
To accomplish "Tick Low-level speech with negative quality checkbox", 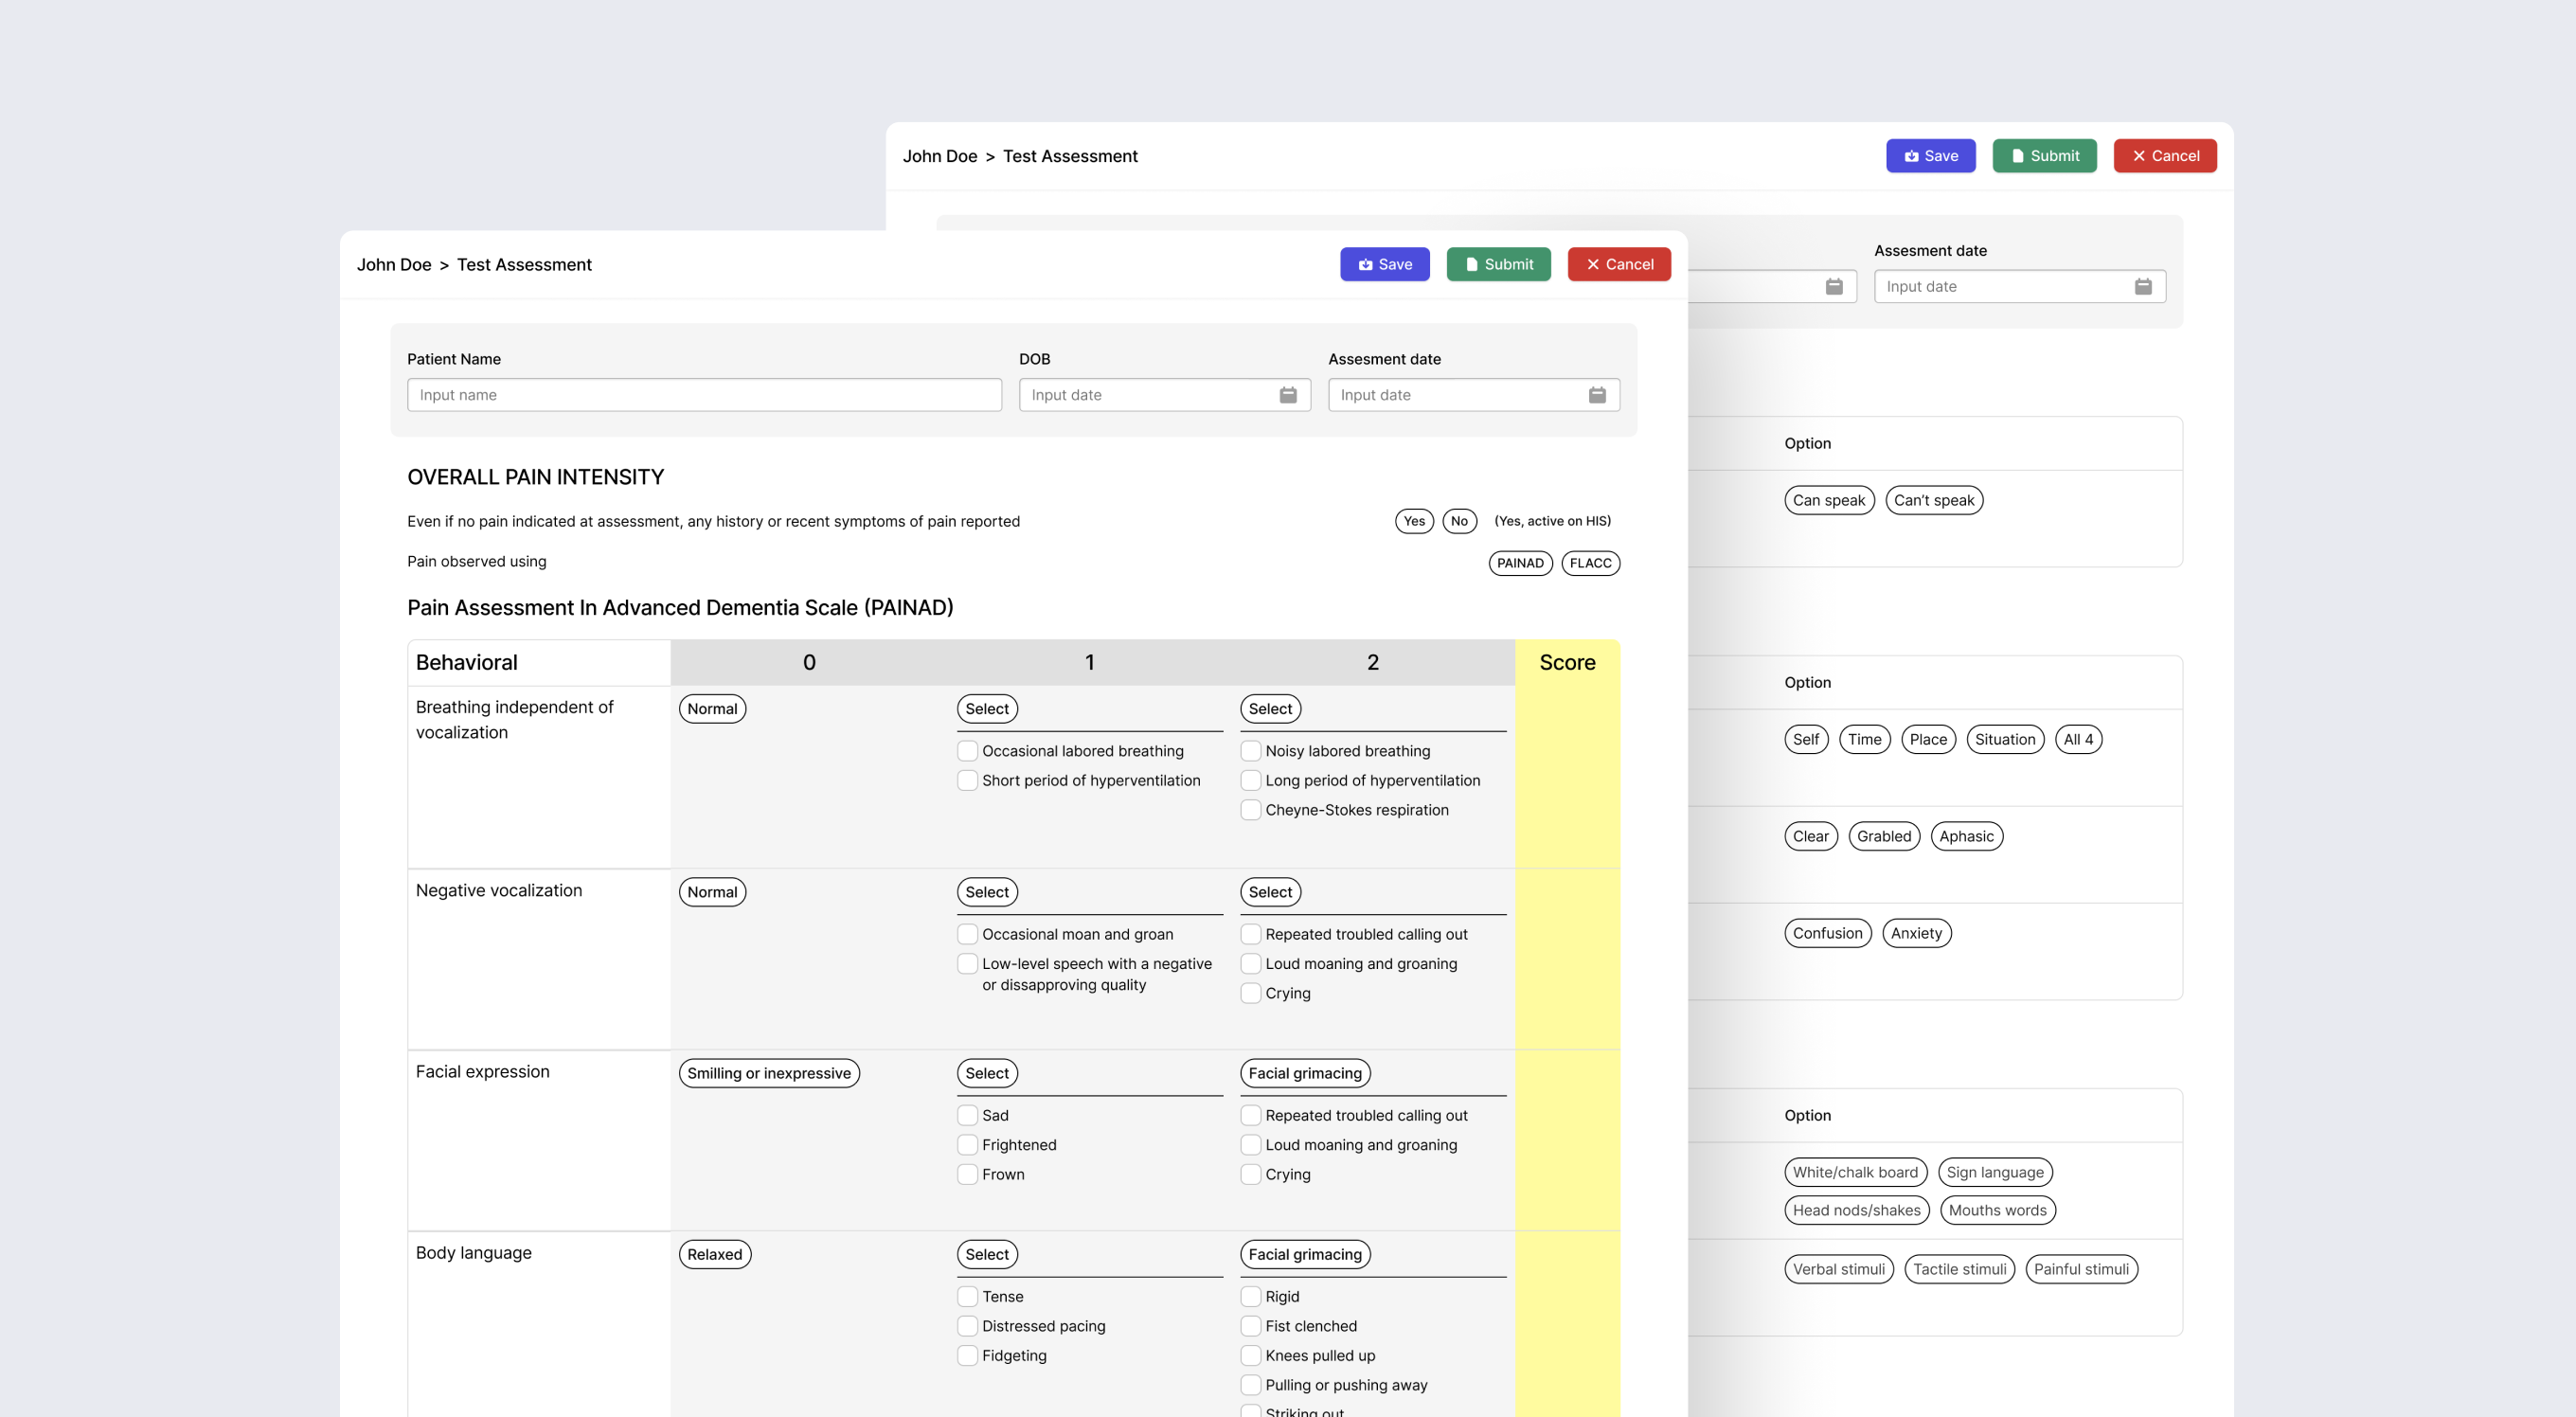I will coord(967,963).
